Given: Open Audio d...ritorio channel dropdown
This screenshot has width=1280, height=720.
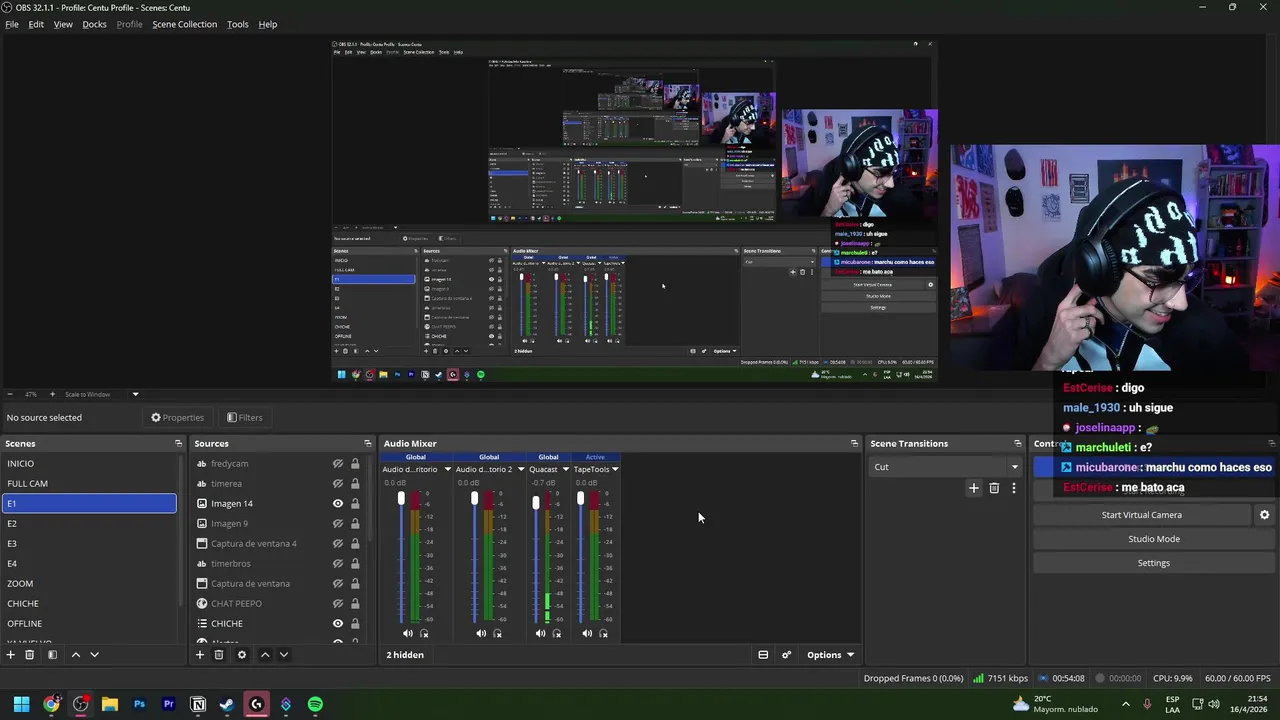Looking at the screenshot, I should [447, 469].
